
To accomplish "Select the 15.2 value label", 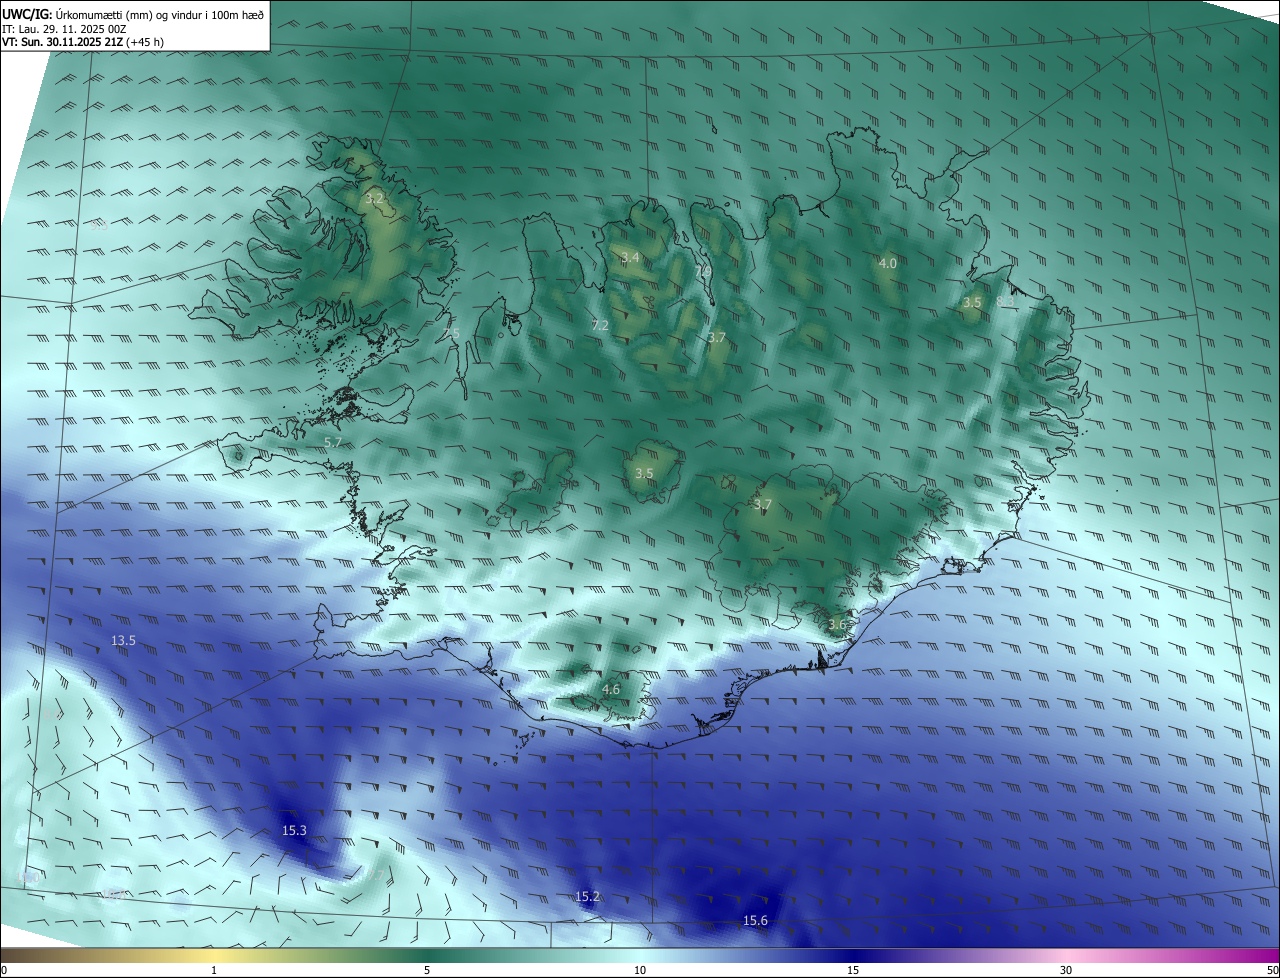I will click(588, 897).
